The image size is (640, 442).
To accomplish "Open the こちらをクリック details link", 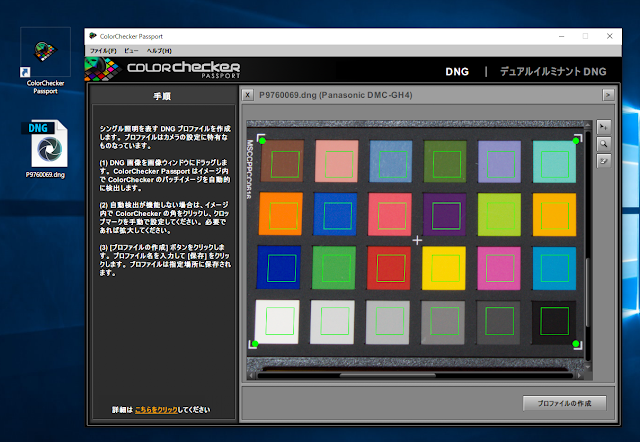I will (156, 410).
